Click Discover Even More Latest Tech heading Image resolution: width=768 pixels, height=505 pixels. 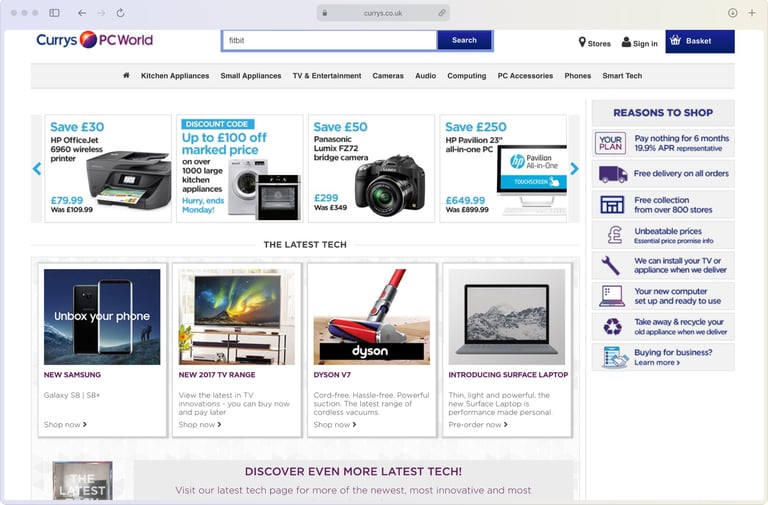(353, 471)
